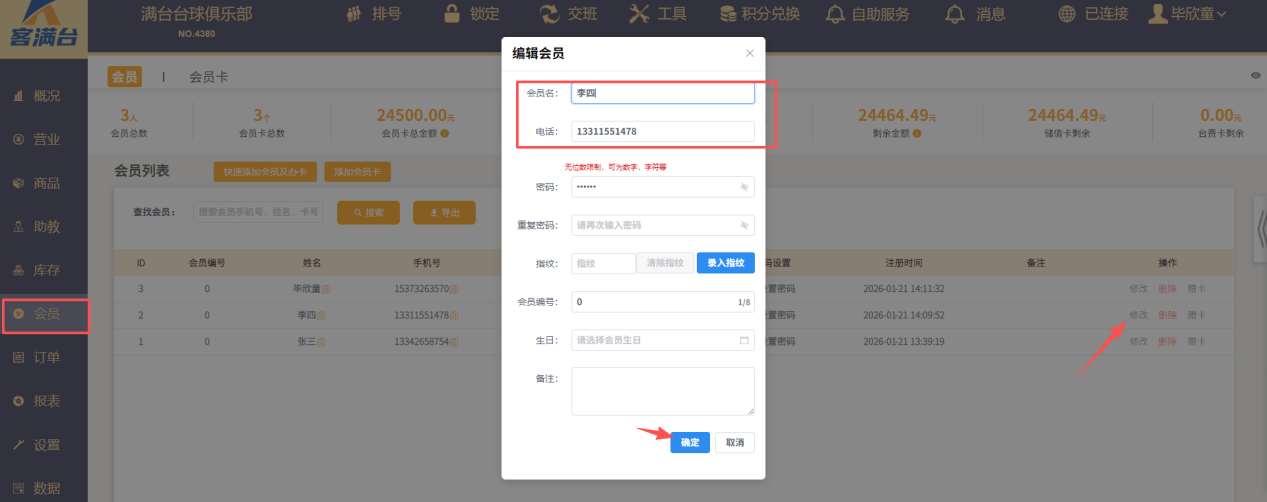Click 删除 for row 2026-01-21 14:09:52
This screenshot has width=1267, height=502.
pos(1167,315)
